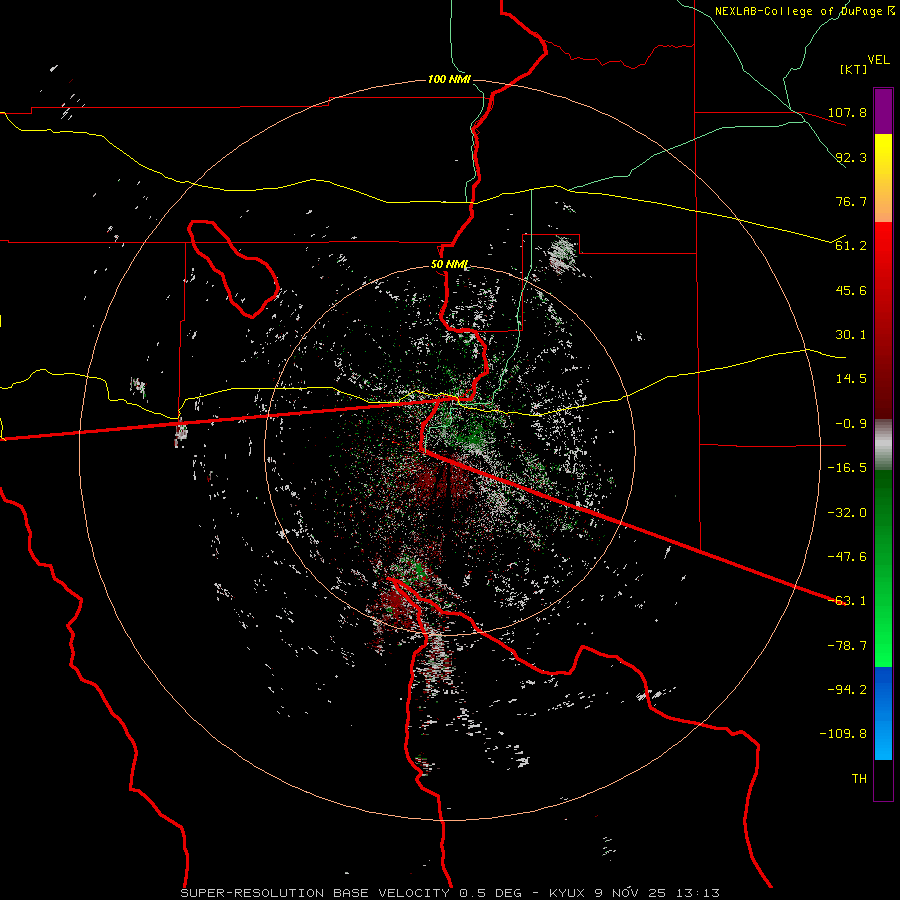Click the 45.6 velocity scale value
Viewport: 900px width, 900px height.
tap(851, 290)
